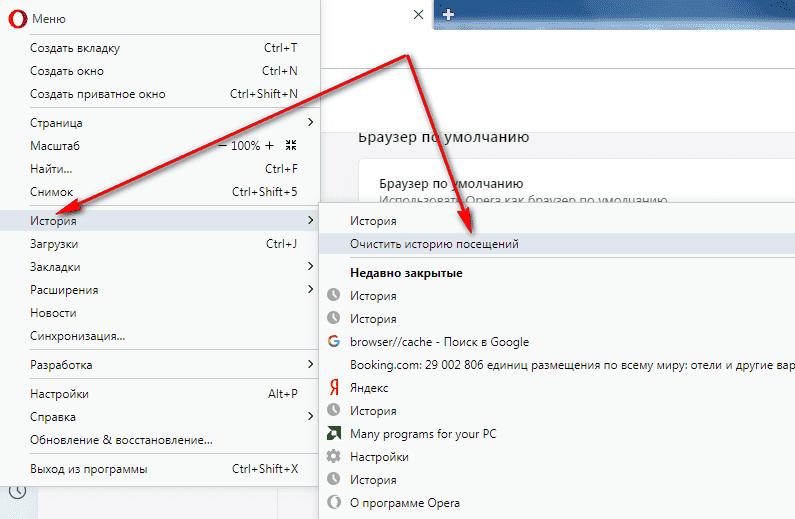Select Создать приватное окно menu item
Image resolution: width=795 pixels, height=519 pixels.
pos(159,94)
